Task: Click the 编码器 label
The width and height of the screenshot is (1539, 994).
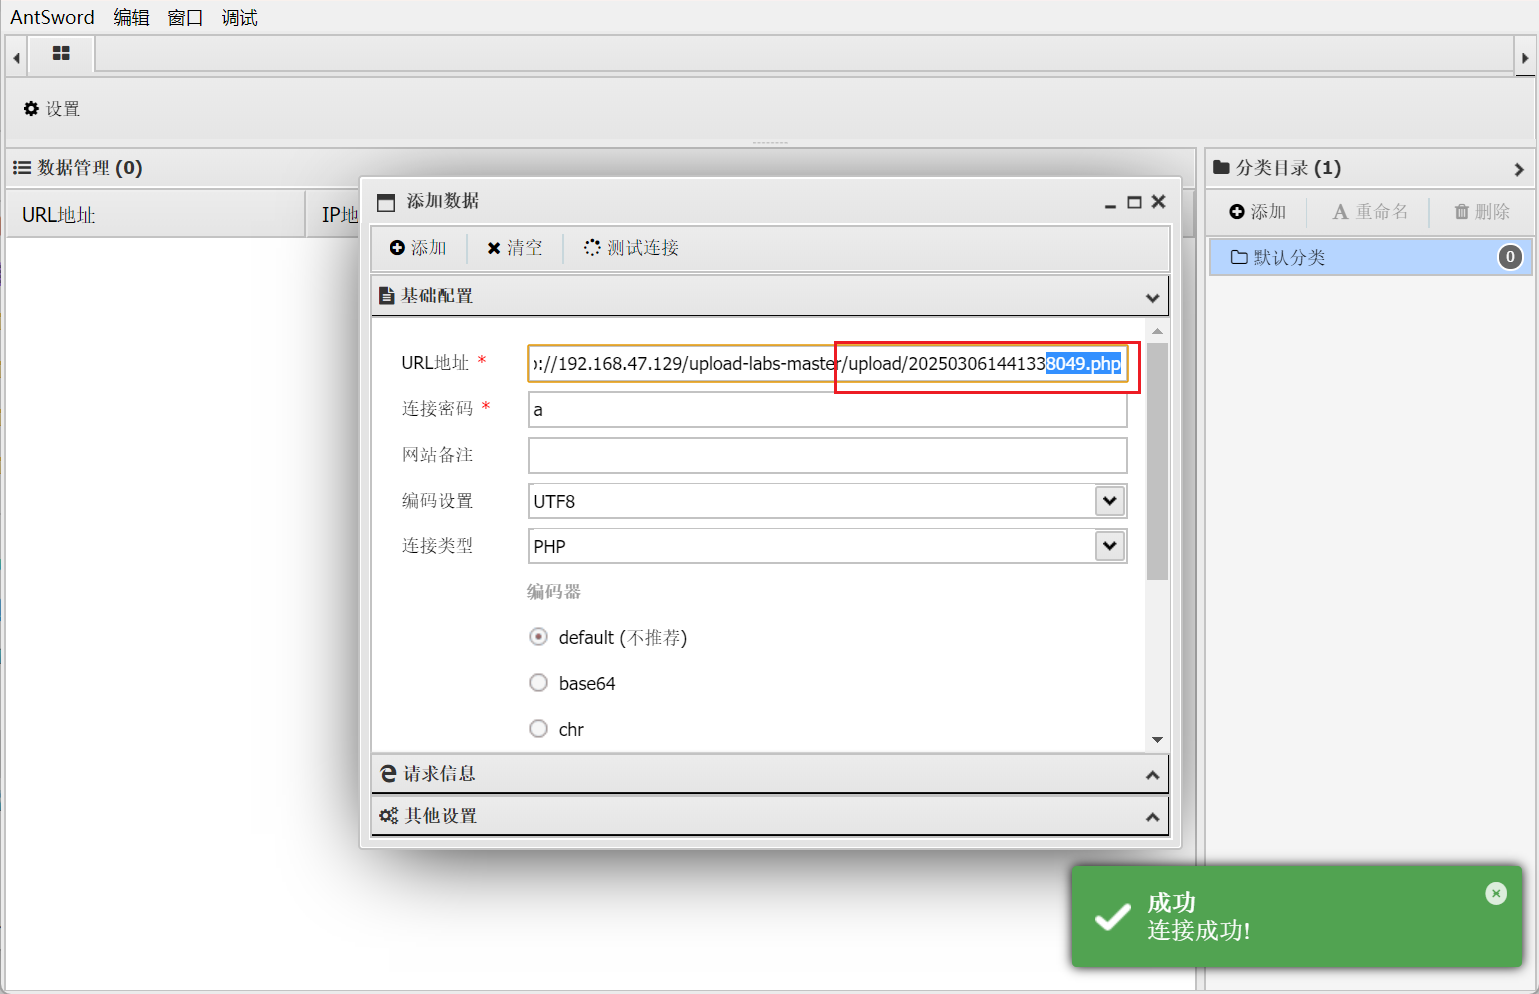Action: click(x=554, y=591)
